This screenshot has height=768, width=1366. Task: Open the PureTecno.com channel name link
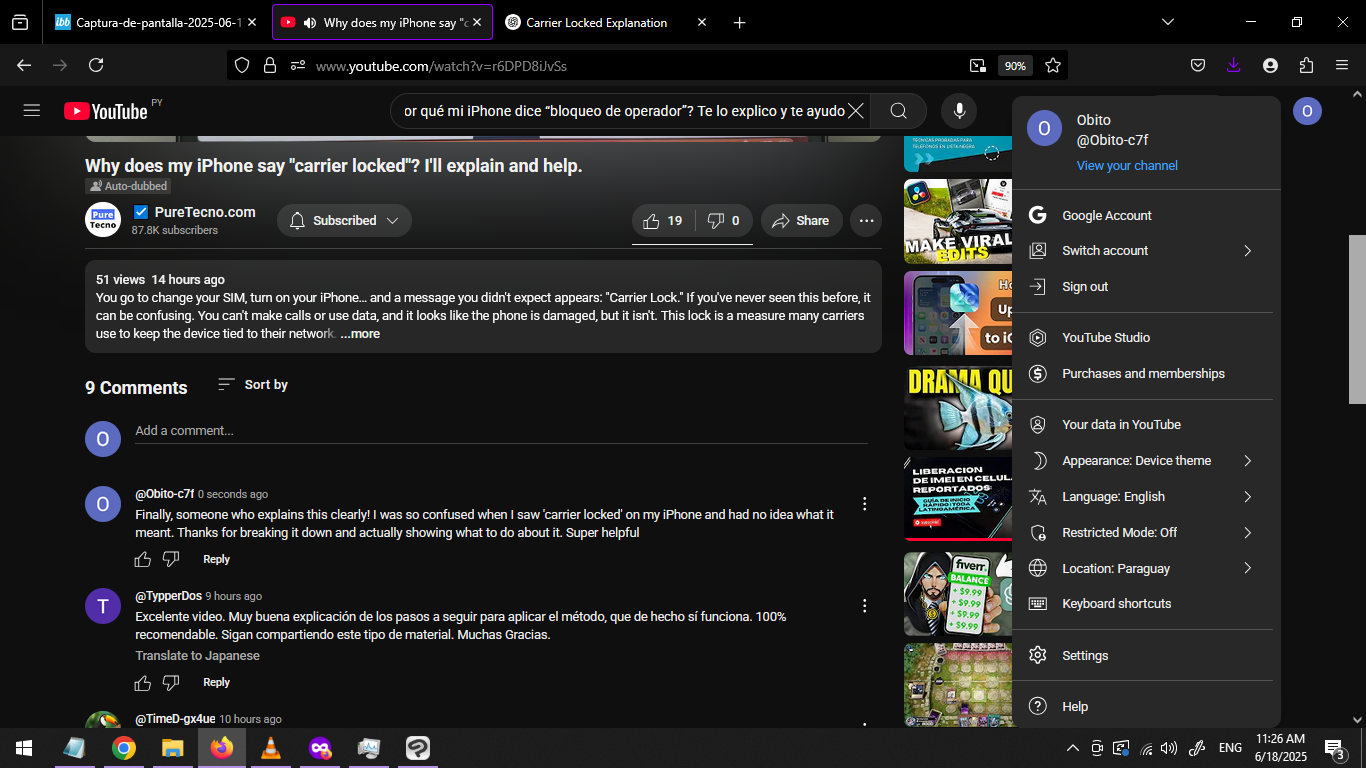pyautogui.click(x=205, y=212)
